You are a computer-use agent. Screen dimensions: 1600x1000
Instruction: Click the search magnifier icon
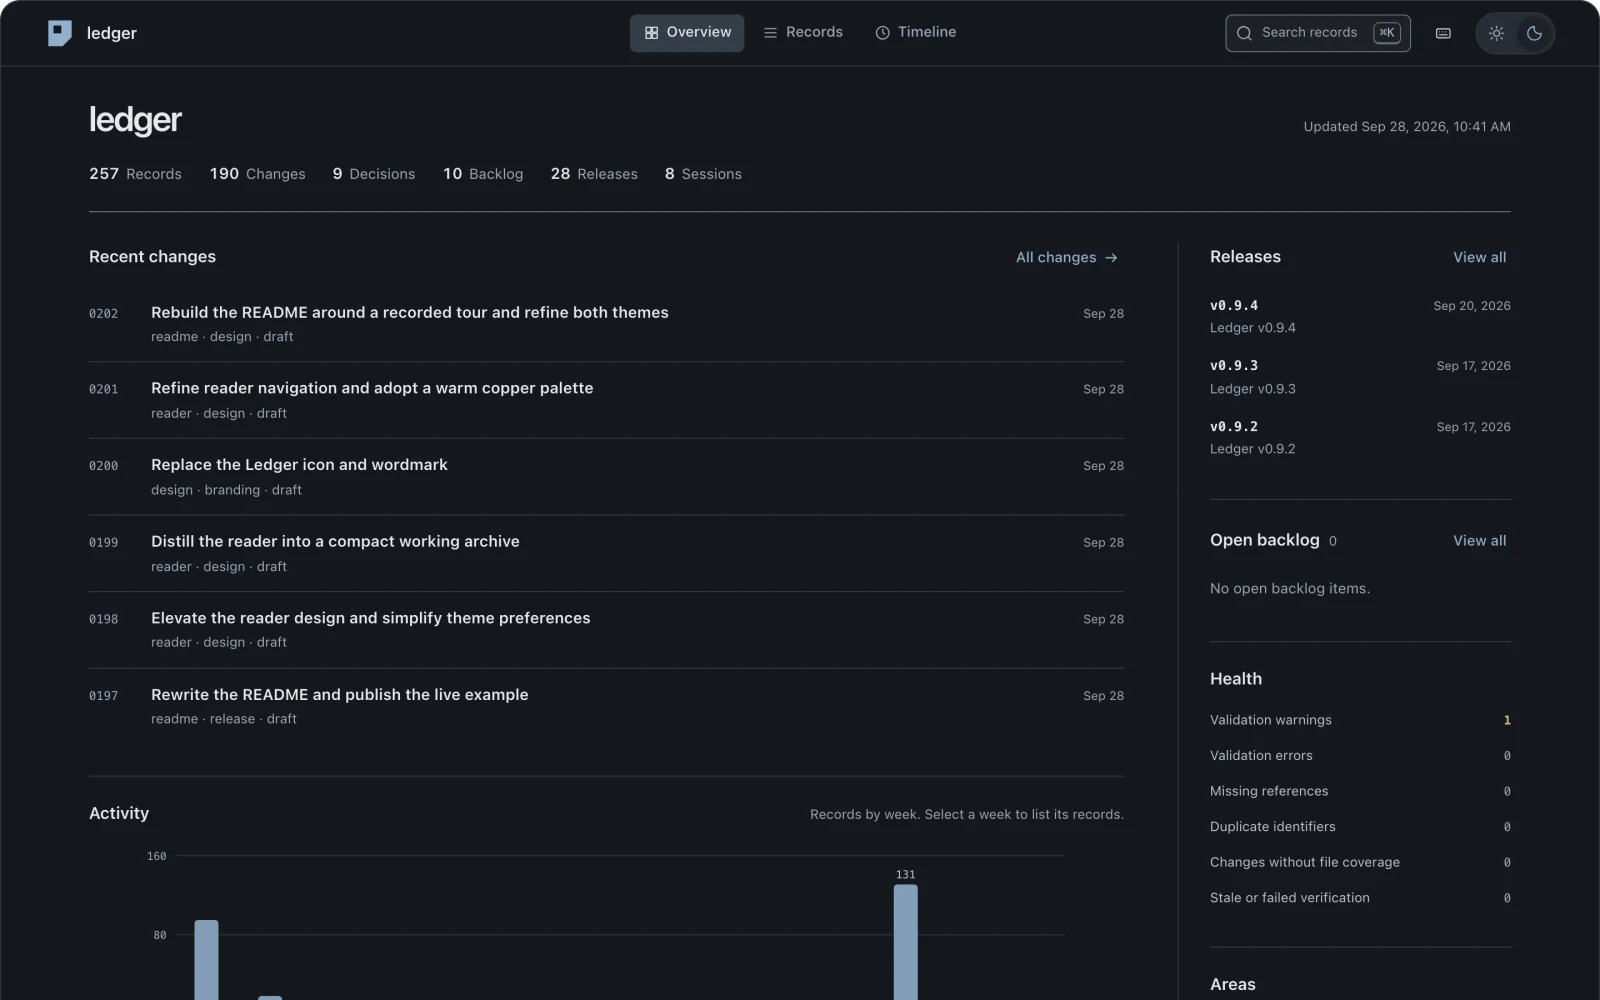tap(1244, 33)
